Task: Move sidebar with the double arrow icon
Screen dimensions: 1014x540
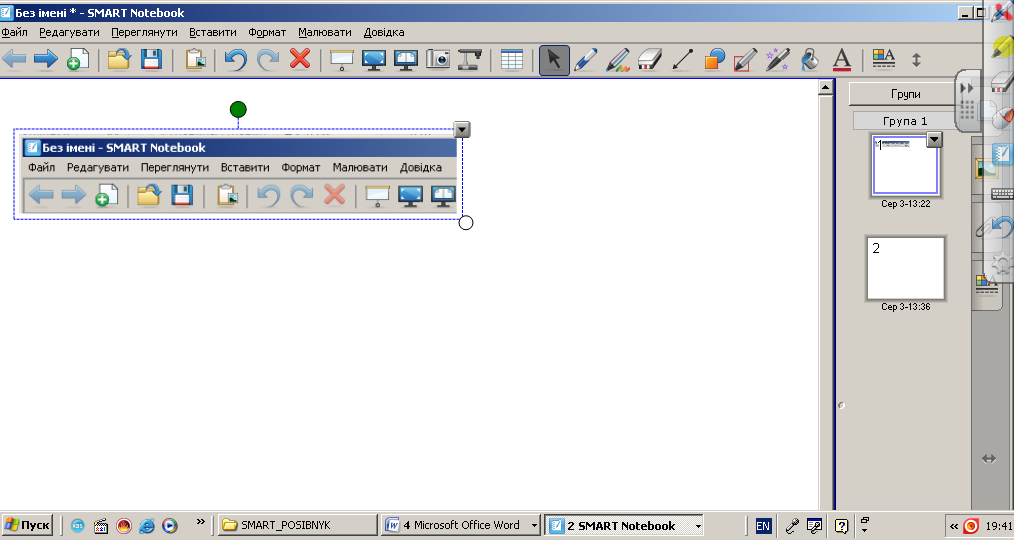Action: click(x=989, y=459)
